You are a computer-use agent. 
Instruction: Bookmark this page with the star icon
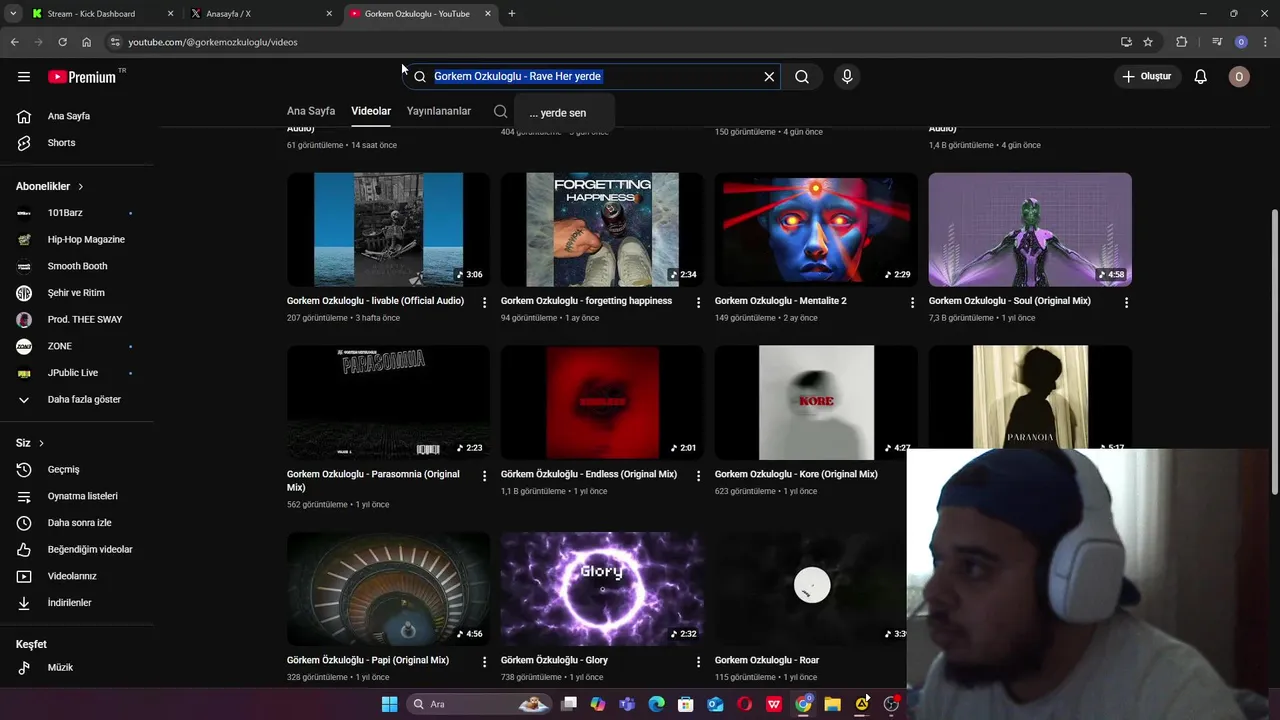point(1148,42)
